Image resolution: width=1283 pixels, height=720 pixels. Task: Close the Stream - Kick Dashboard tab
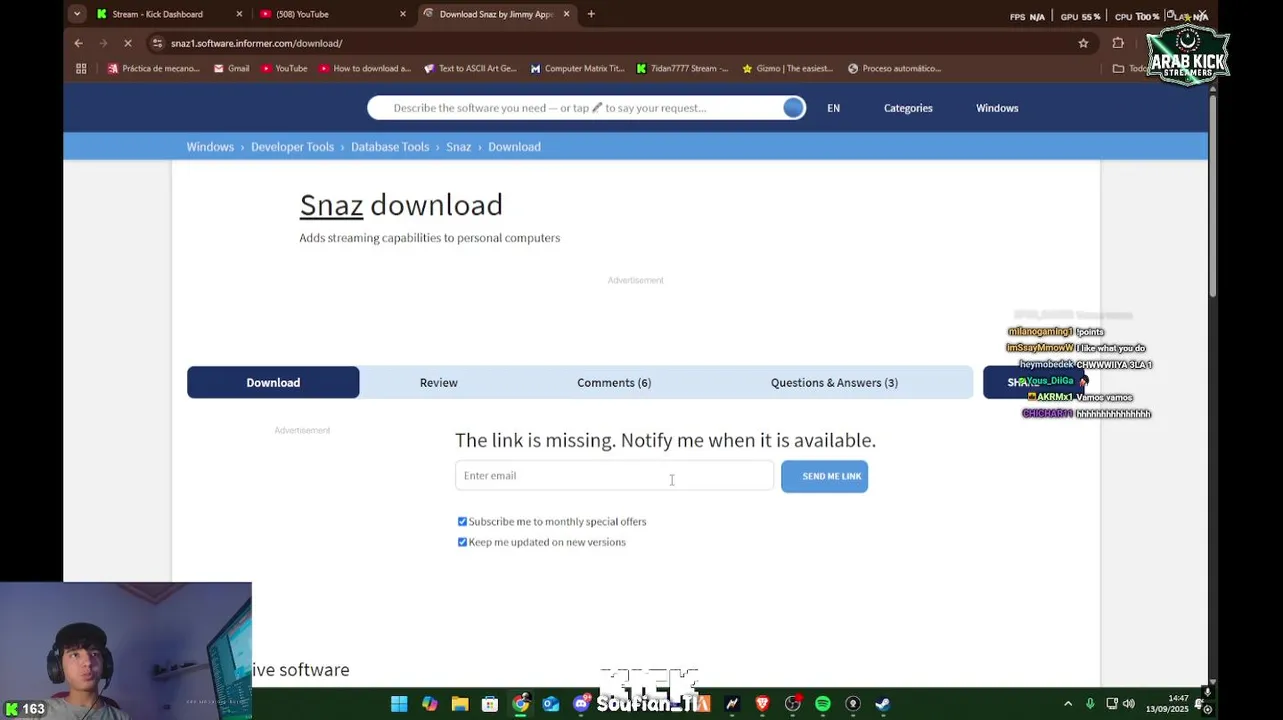239,14
